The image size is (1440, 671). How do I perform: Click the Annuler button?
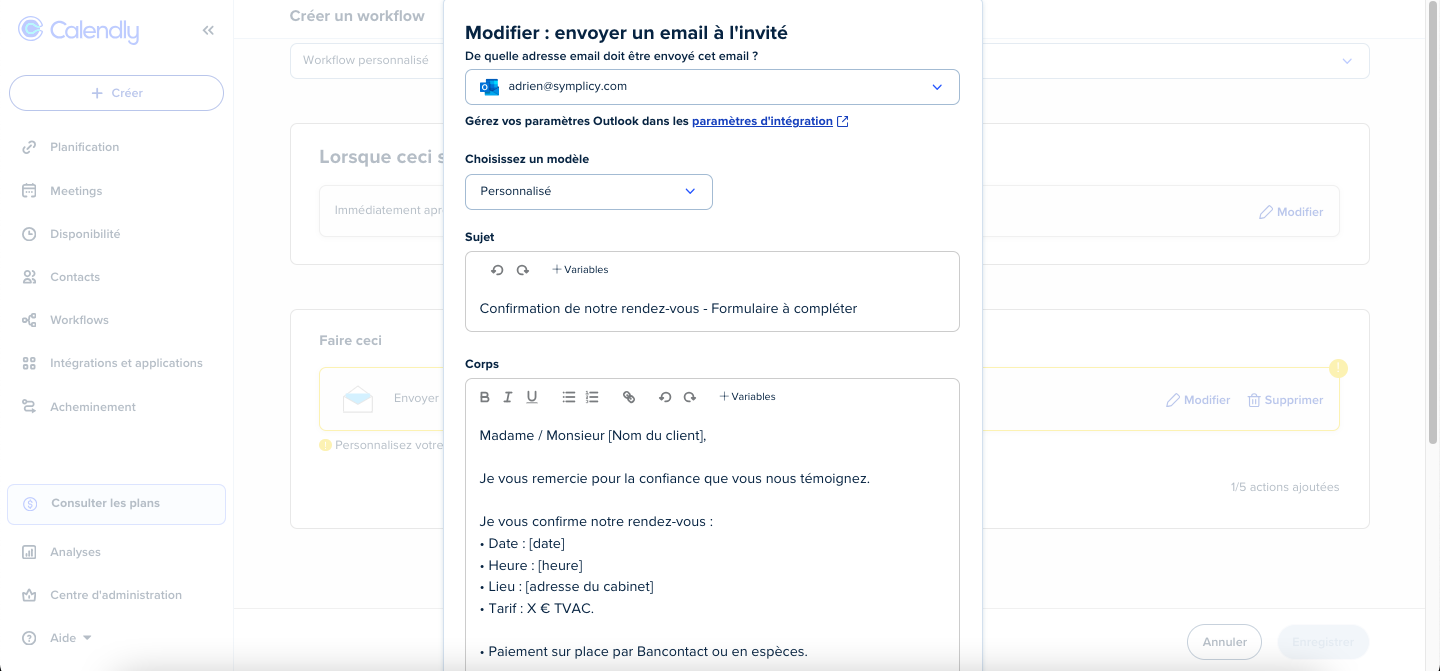(1224, 642)
